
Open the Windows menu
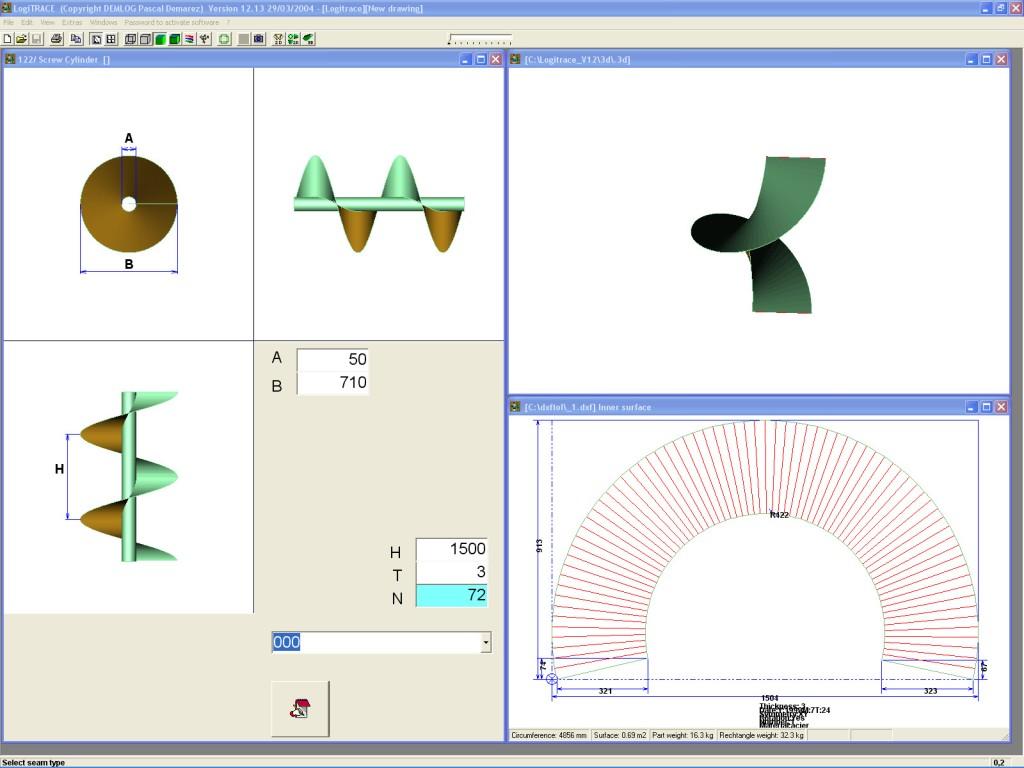pyautogui.click(x=103, y=22)
